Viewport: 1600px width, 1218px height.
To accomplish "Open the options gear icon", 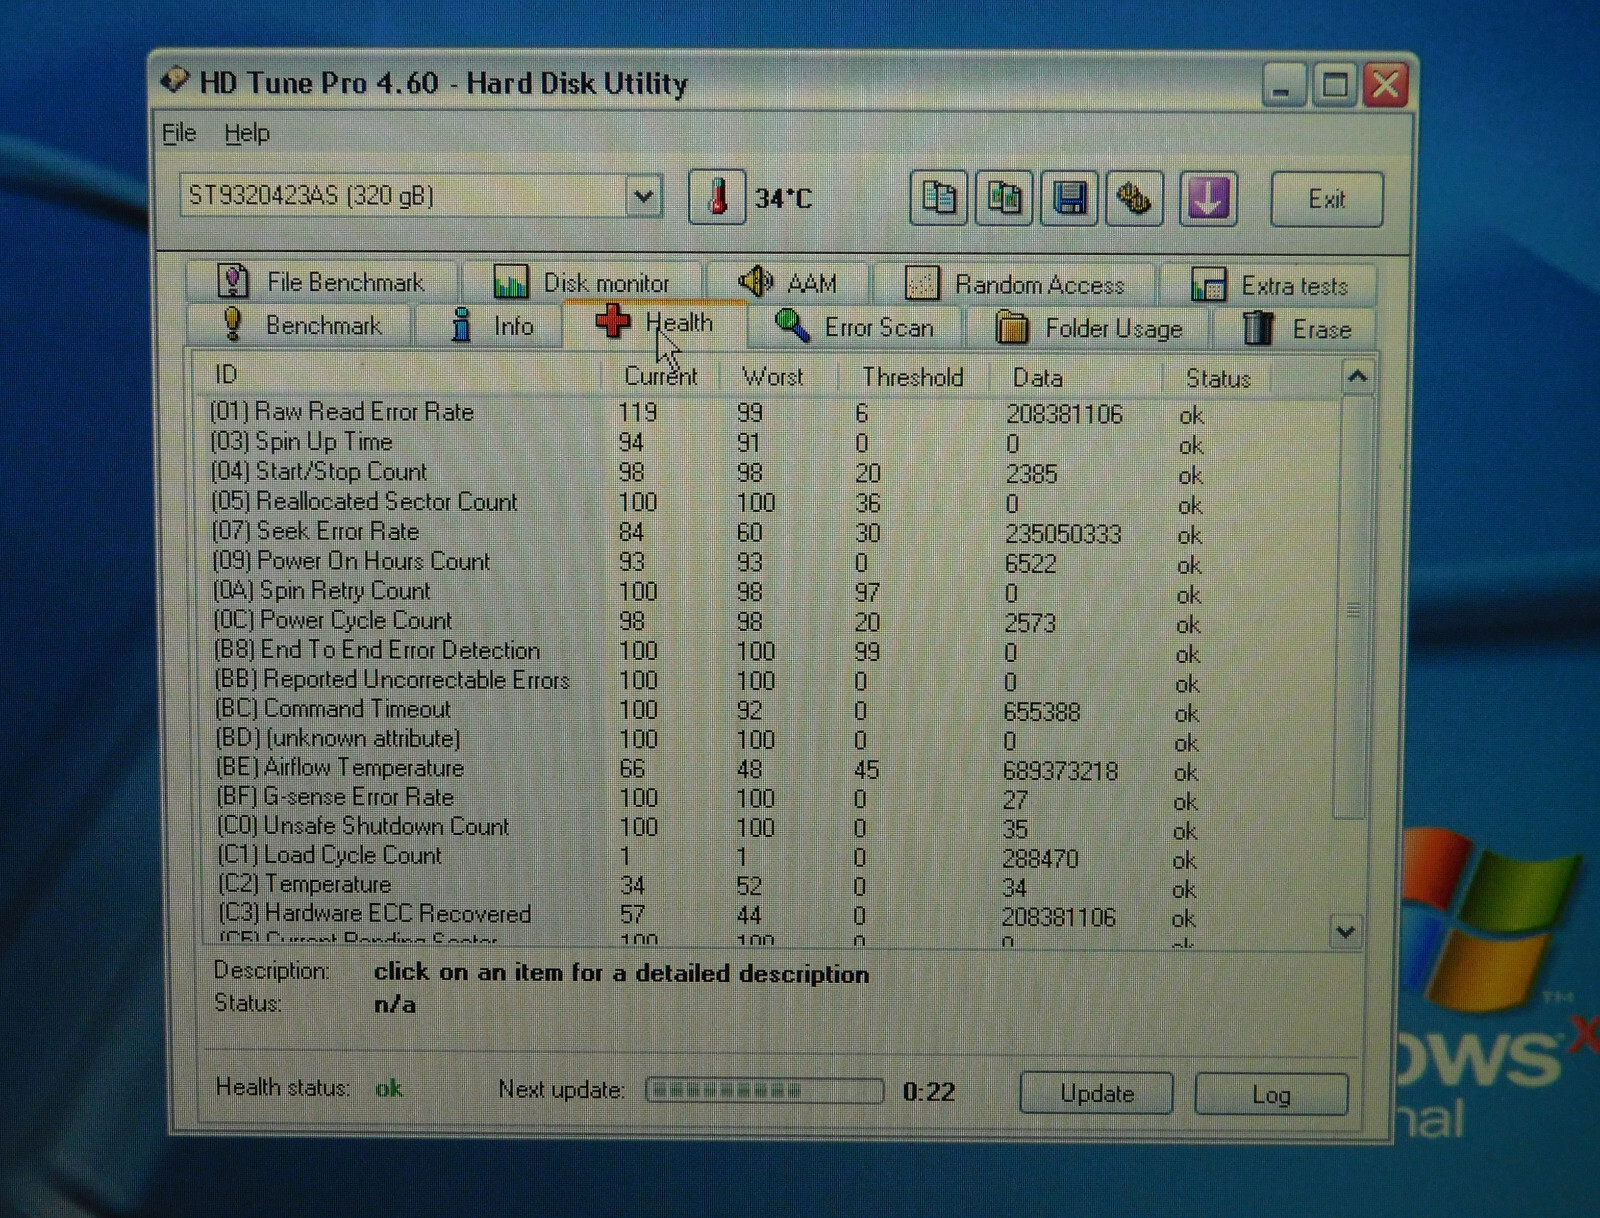I will [x=1133, y=198].
